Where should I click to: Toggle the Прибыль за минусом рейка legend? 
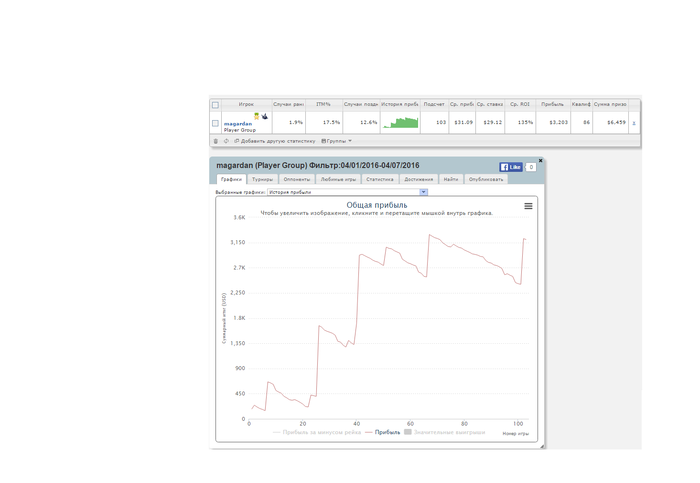tap(317, 432)
